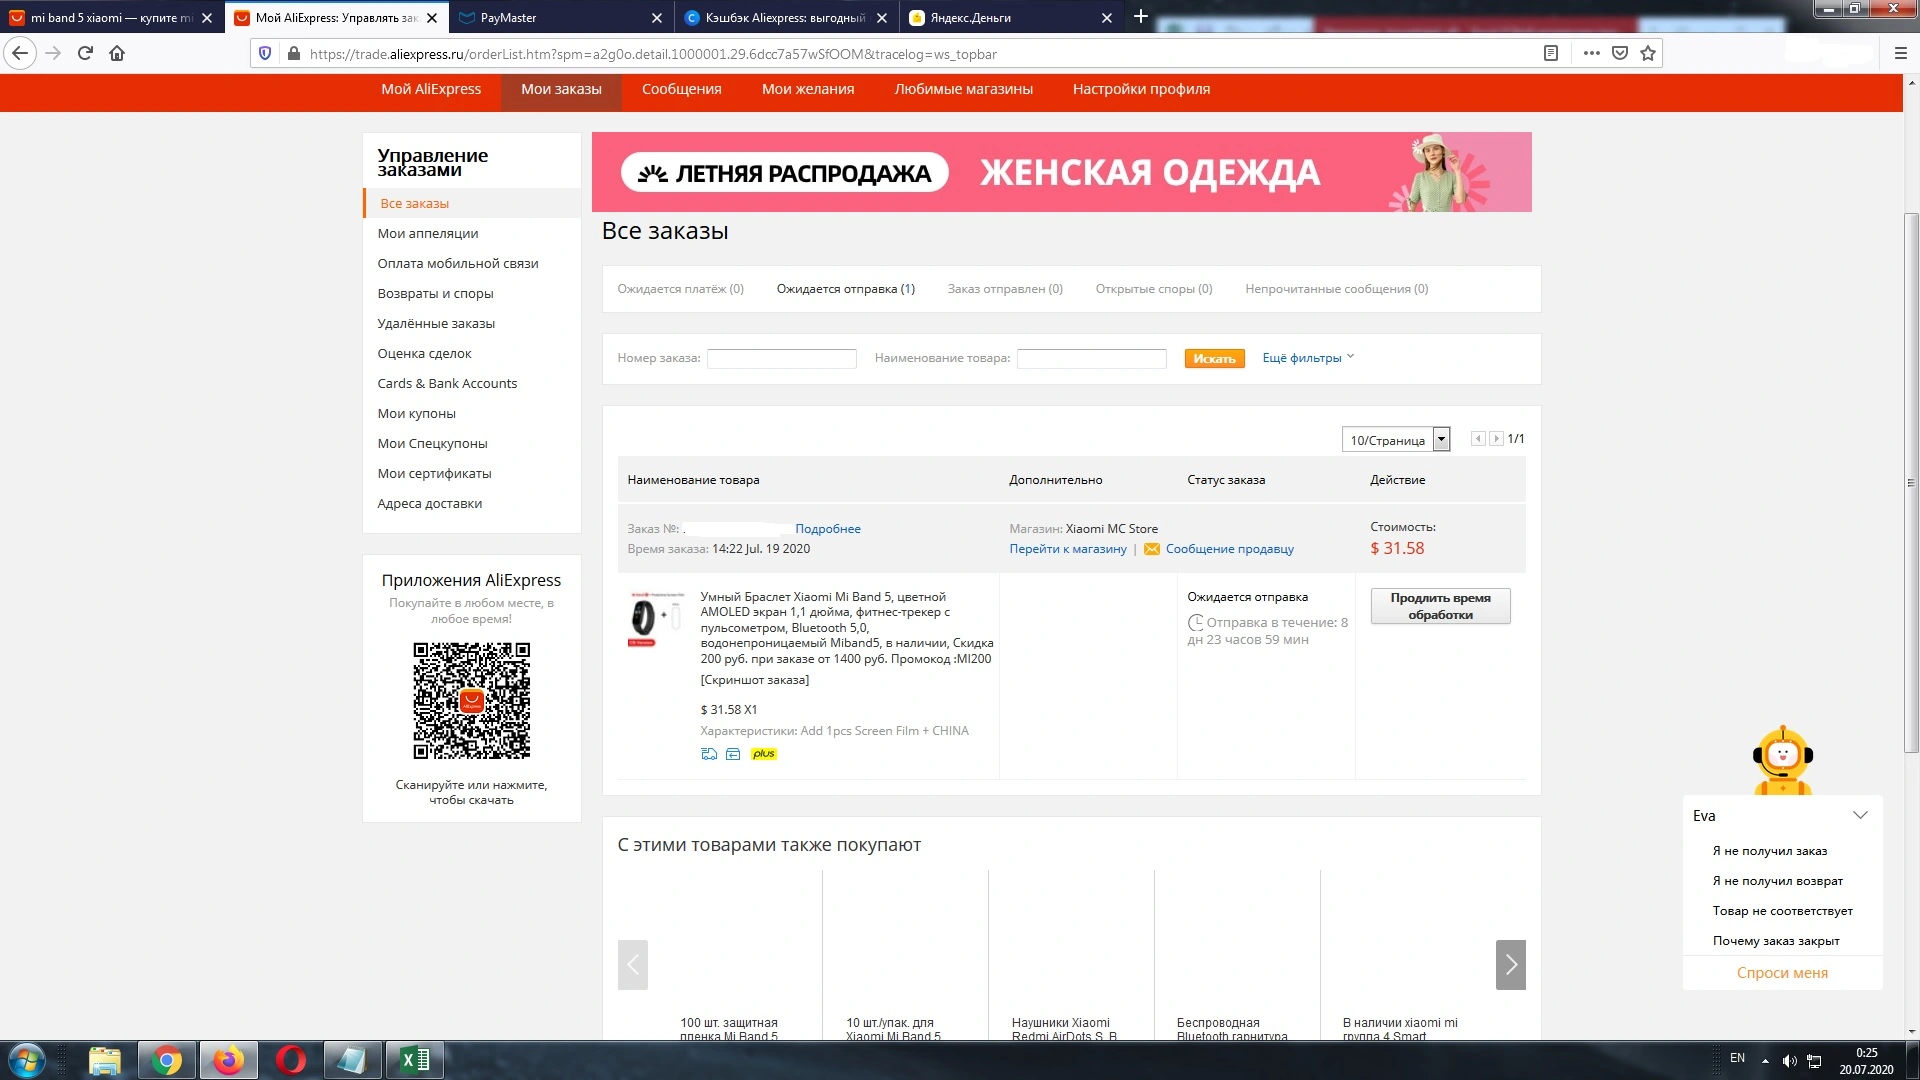Open Excel from the taskbar
The width and height of the screenshot is (1920, 1080).
[415, 1060]
